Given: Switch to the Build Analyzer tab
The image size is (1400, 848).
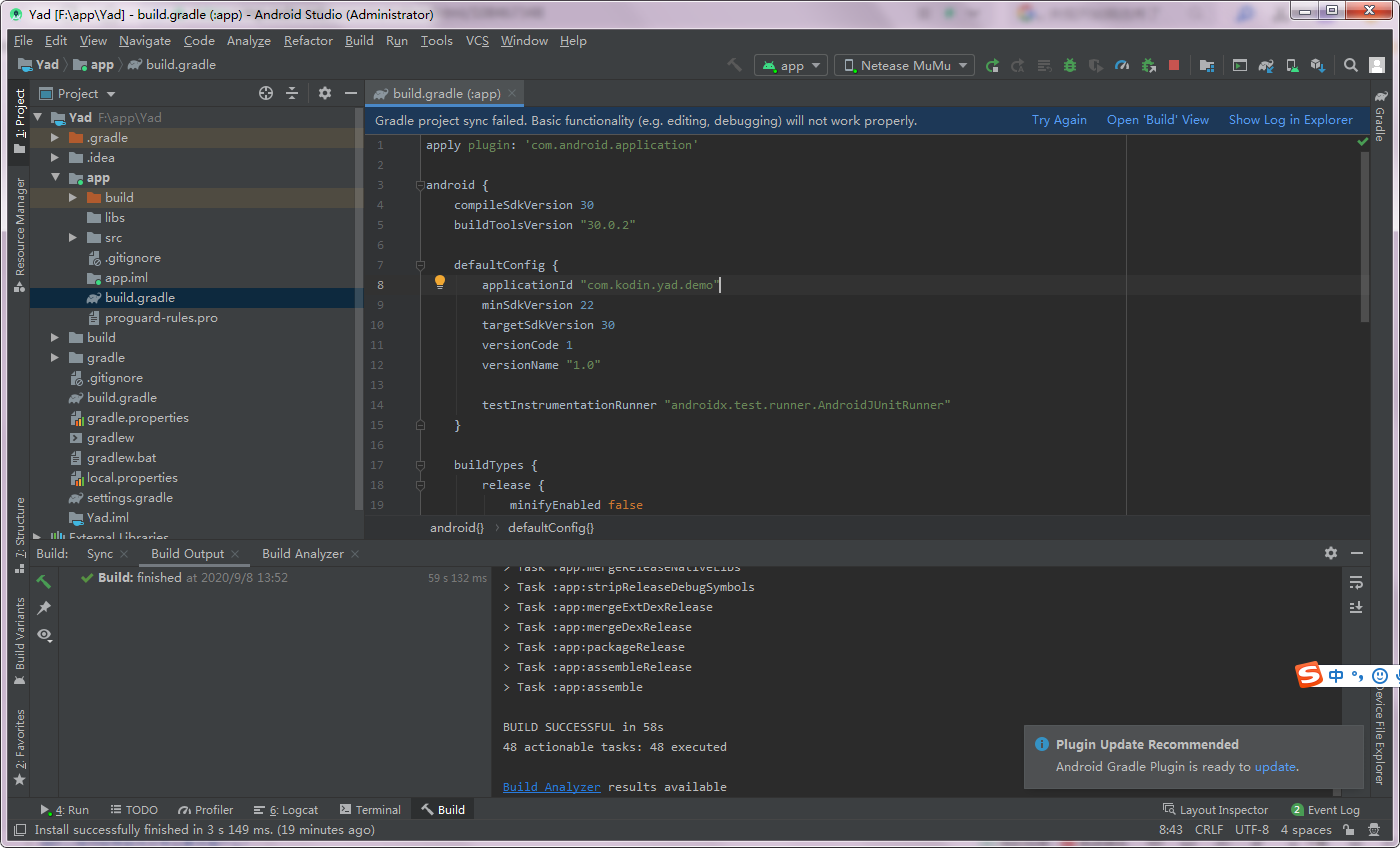Looking at the screenshot, I should pyautogui.click(x=302, y=553).
